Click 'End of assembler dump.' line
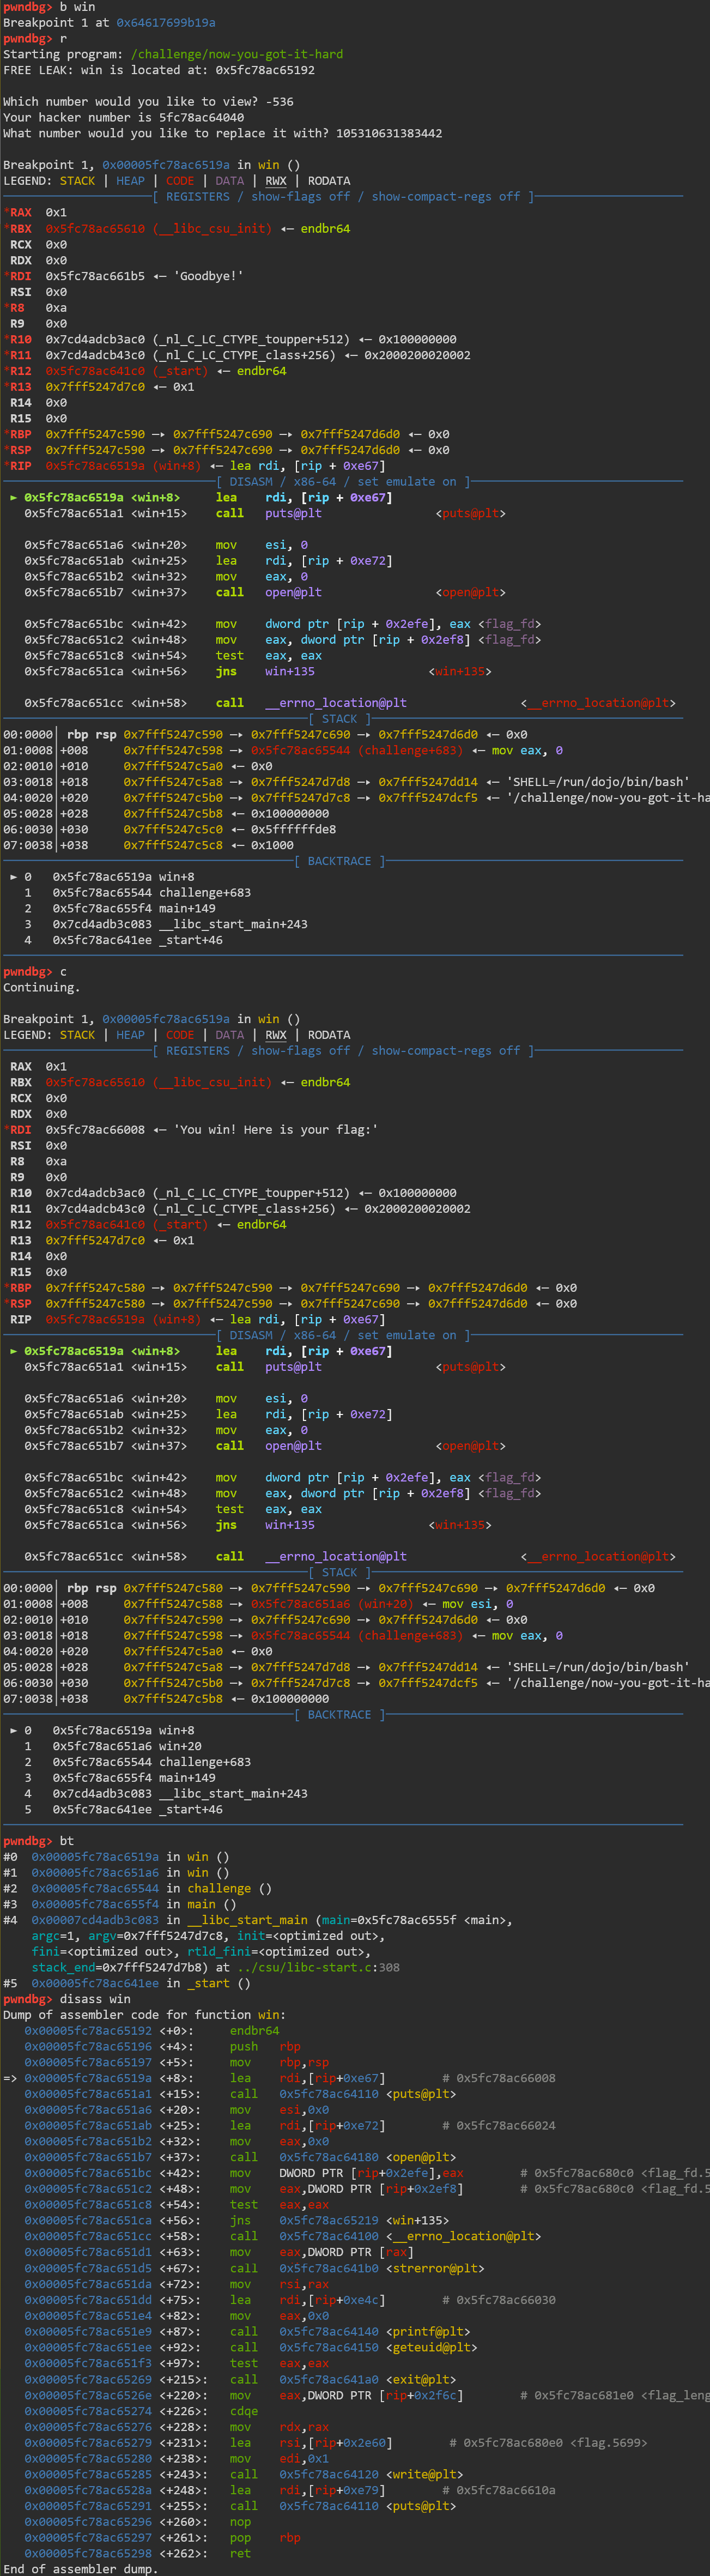710x2576 pixels. click(81, 2568)
